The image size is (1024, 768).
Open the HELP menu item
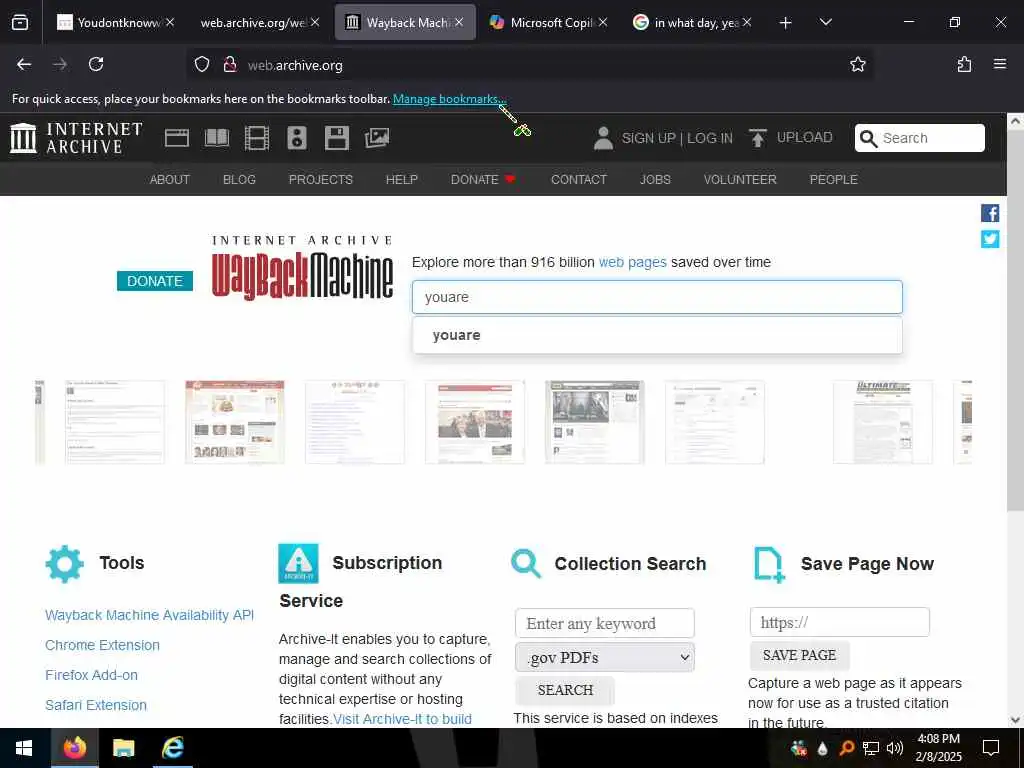click(402, 180)
